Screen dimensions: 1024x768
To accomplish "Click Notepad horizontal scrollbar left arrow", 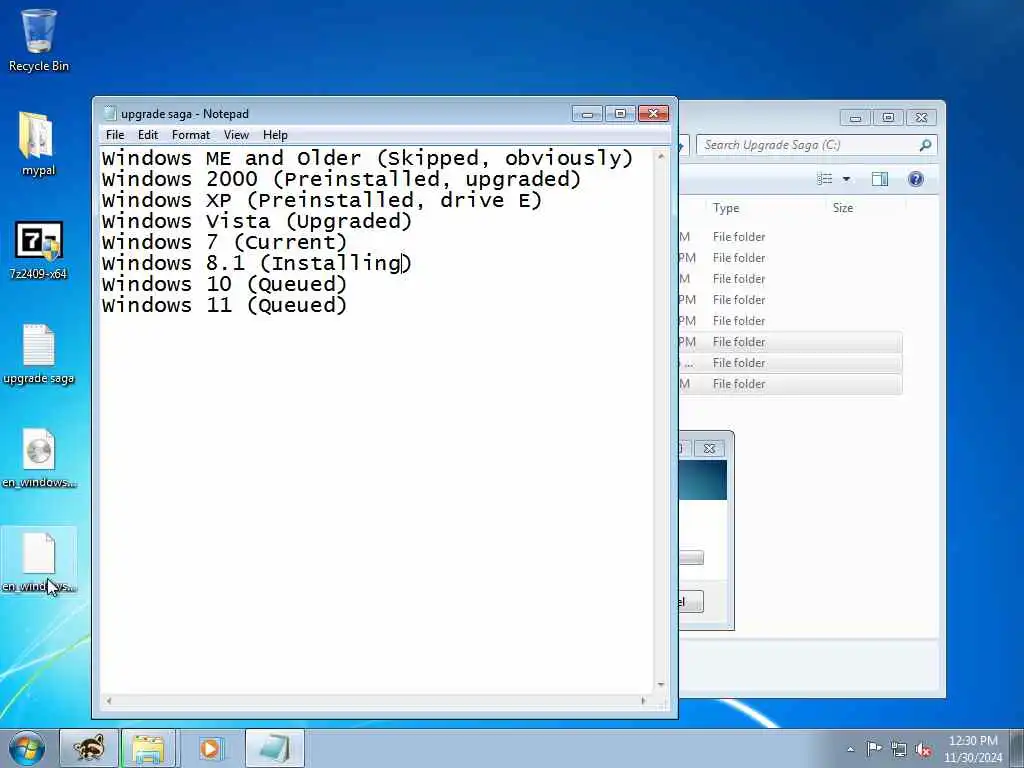I will (x=109, y=701).
